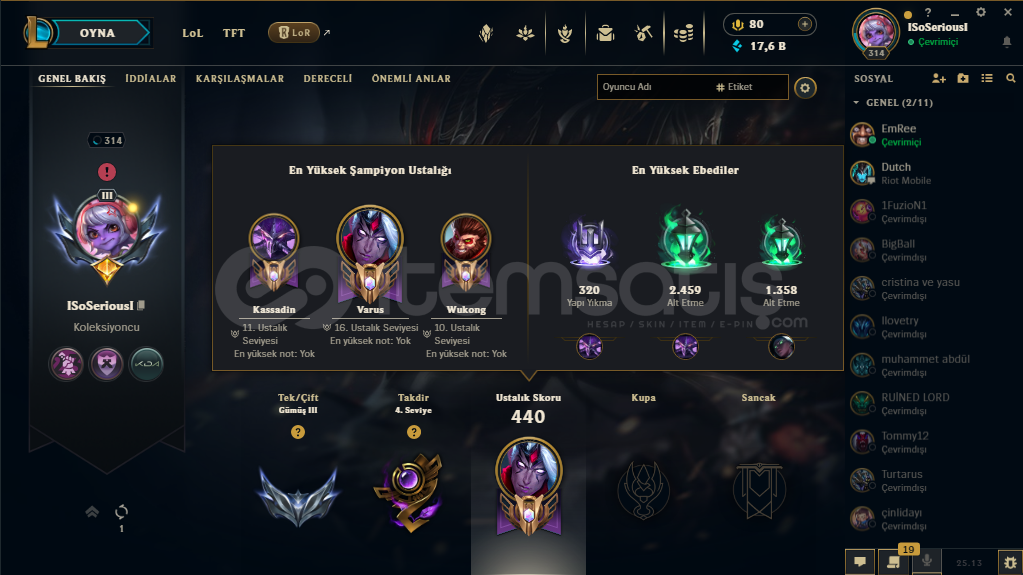
Task: Click the Oyuncu Adı search field
Action: 654,87
